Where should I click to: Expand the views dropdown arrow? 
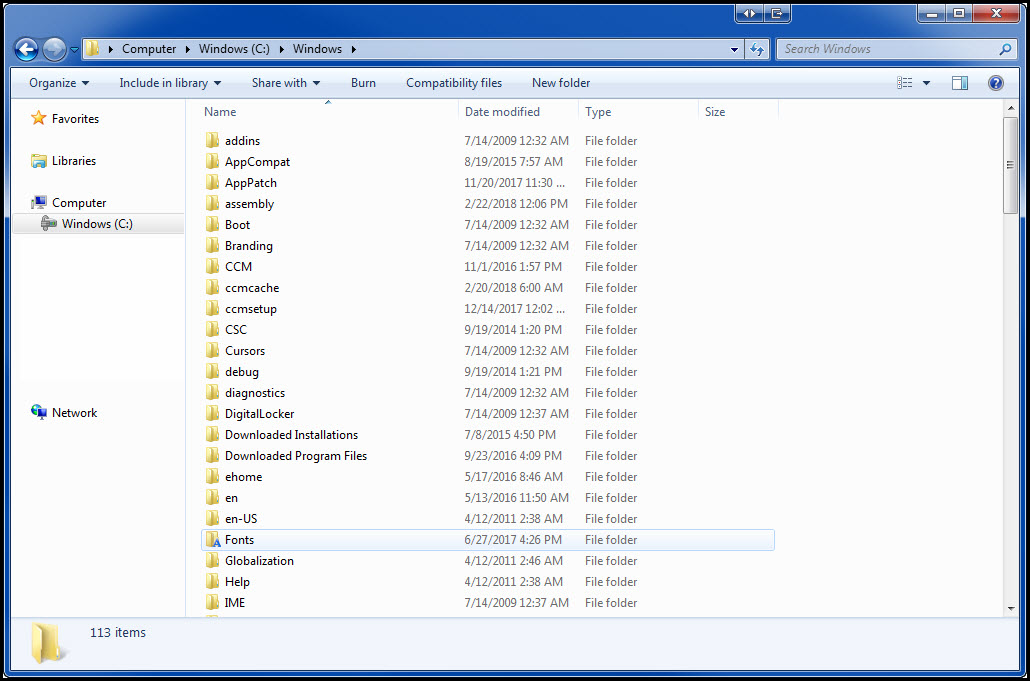[x=925, y=83]
